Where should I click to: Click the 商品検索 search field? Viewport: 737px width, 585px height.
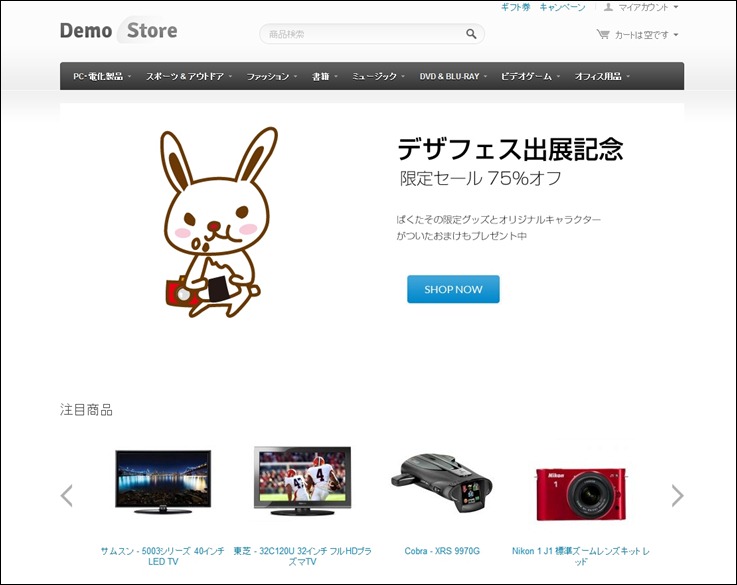tap(360, 34)
